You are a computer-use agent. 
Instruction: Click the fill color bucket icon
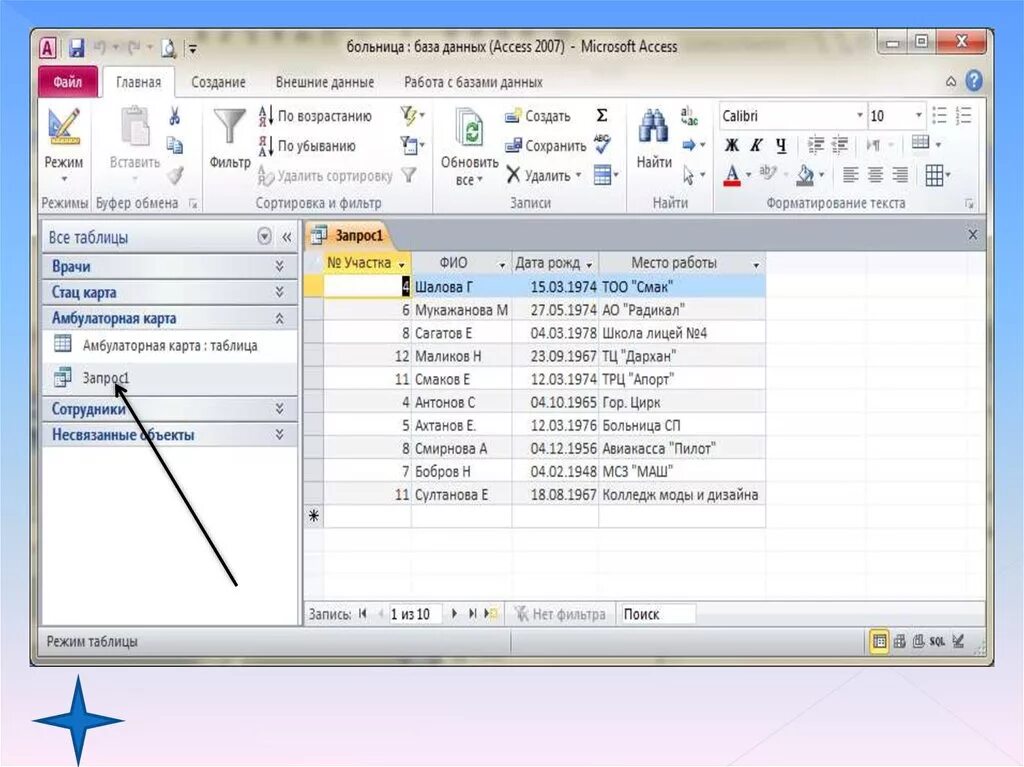click(x=806, y=175)
